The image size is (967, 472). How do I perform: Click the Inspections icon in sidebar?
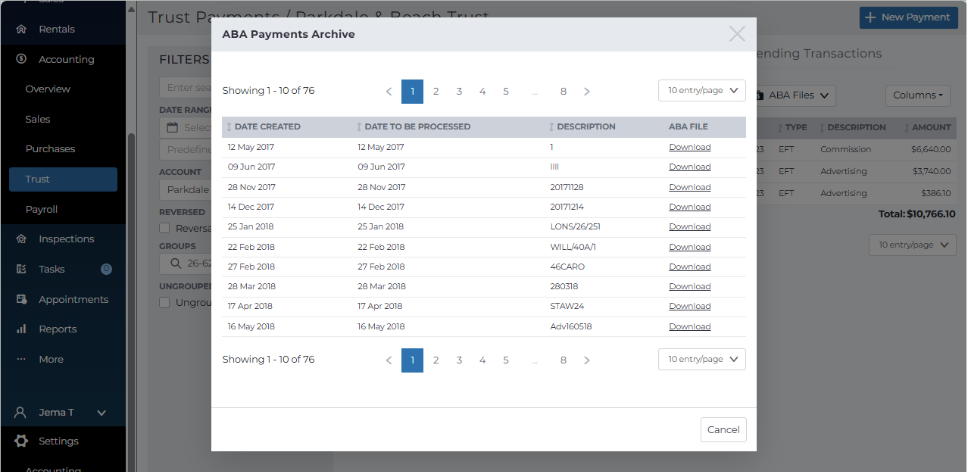(21, 239)
